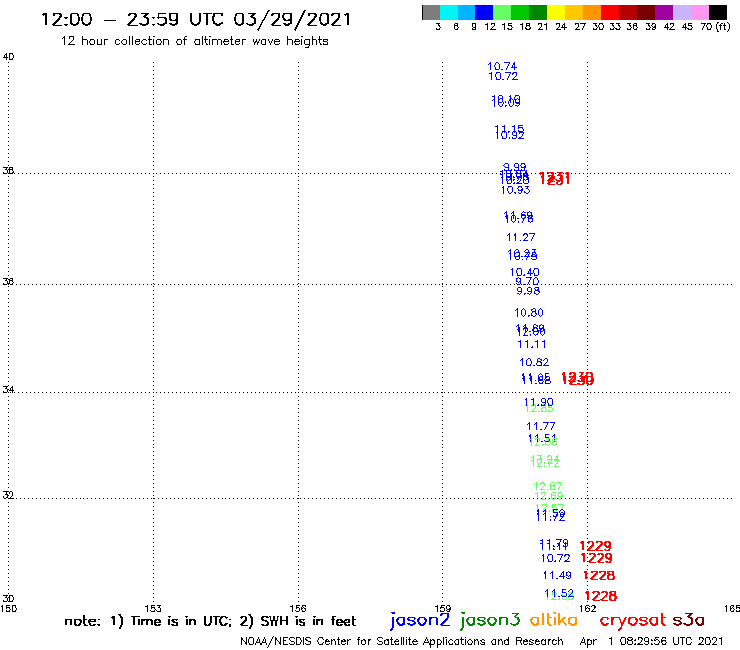Click the '34' latitude axis label
The height and width of the screenshot is (650, 740).
click(x=8, y=389)
